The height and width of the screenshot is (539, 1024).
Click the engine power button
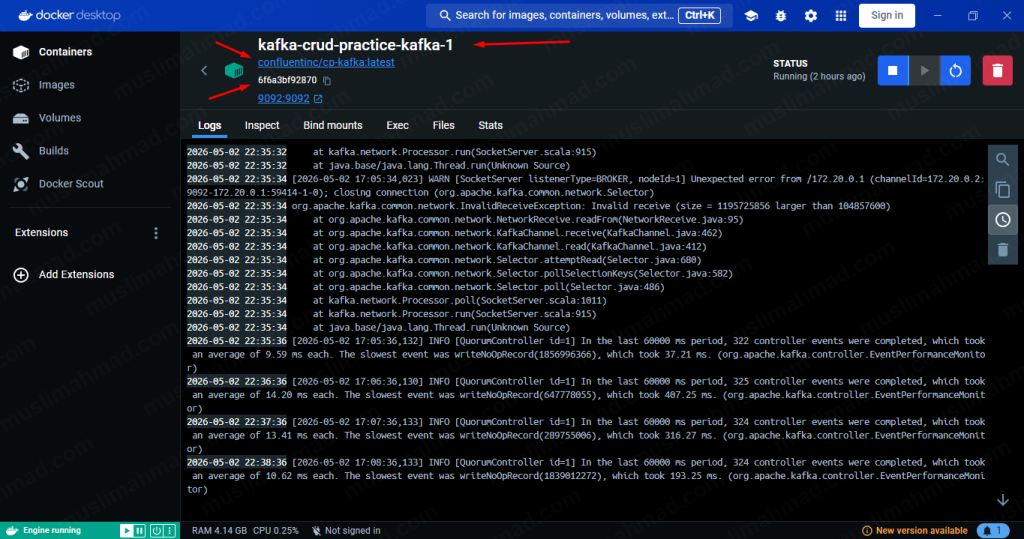click(x=157, y=531)
